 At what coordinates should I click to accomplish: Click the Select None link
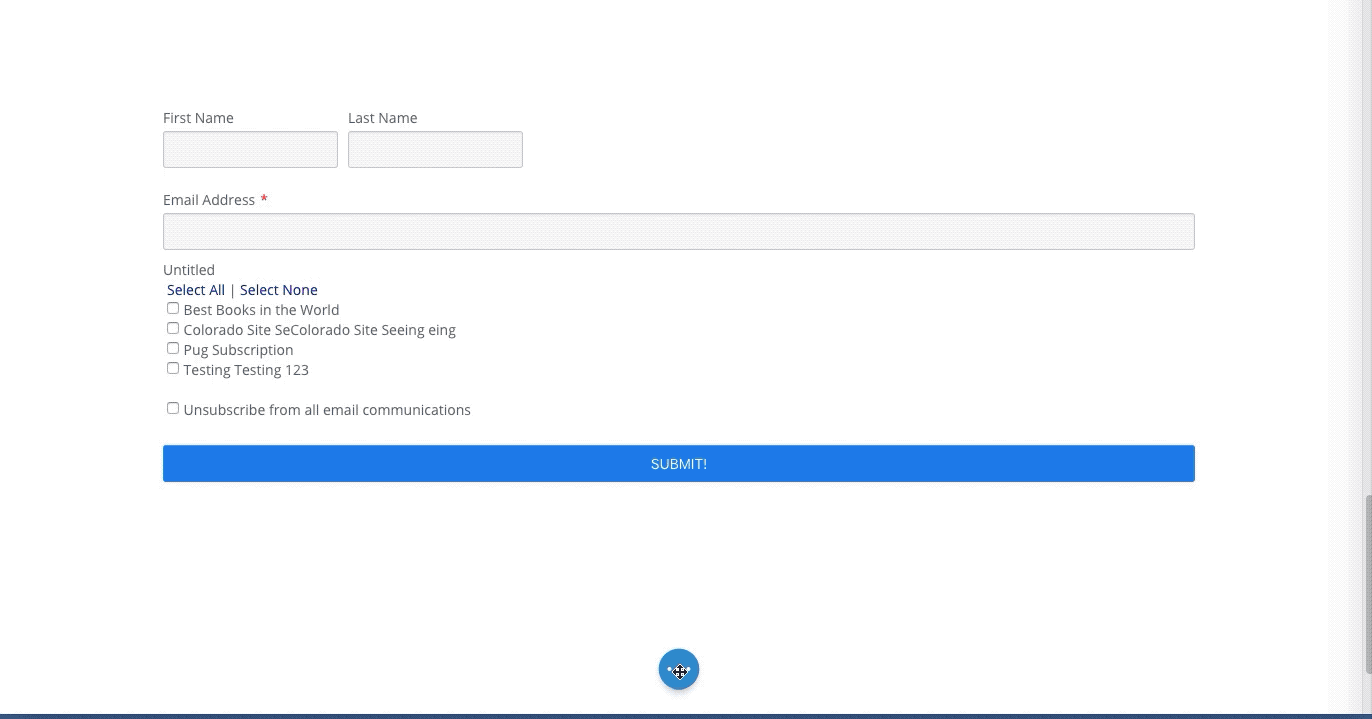click(x=279, y=290)
